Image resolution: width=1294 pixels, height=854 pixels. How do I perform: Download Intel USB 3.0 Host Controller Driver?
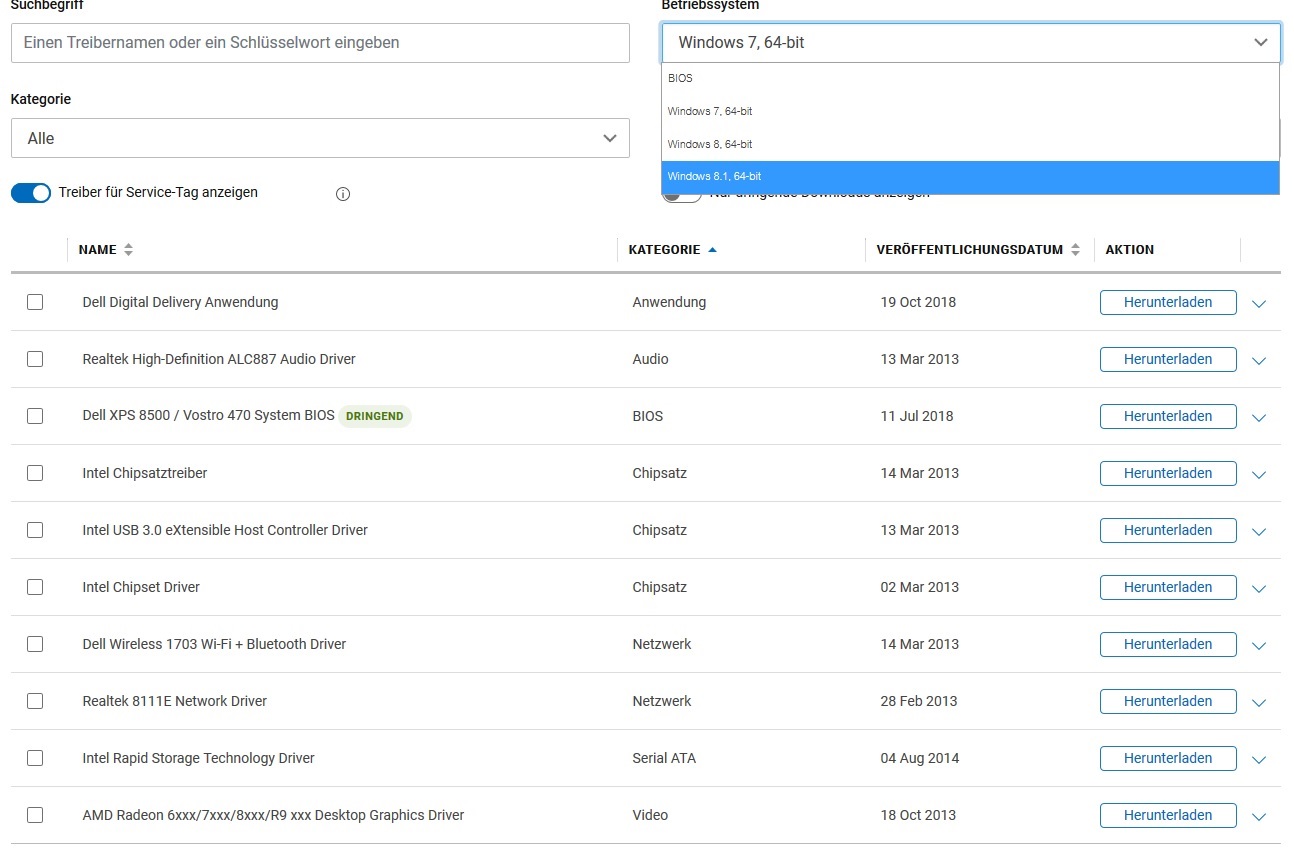[x=1168, y=530]
